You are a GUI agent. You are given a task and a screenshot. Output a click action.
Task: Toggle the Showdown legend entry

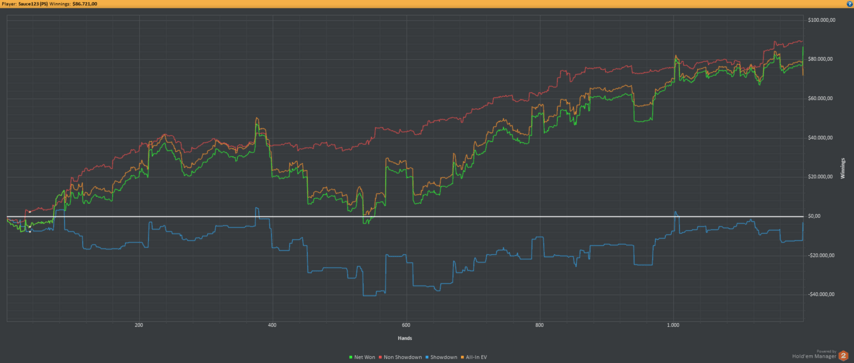click(x=442, y=357)
